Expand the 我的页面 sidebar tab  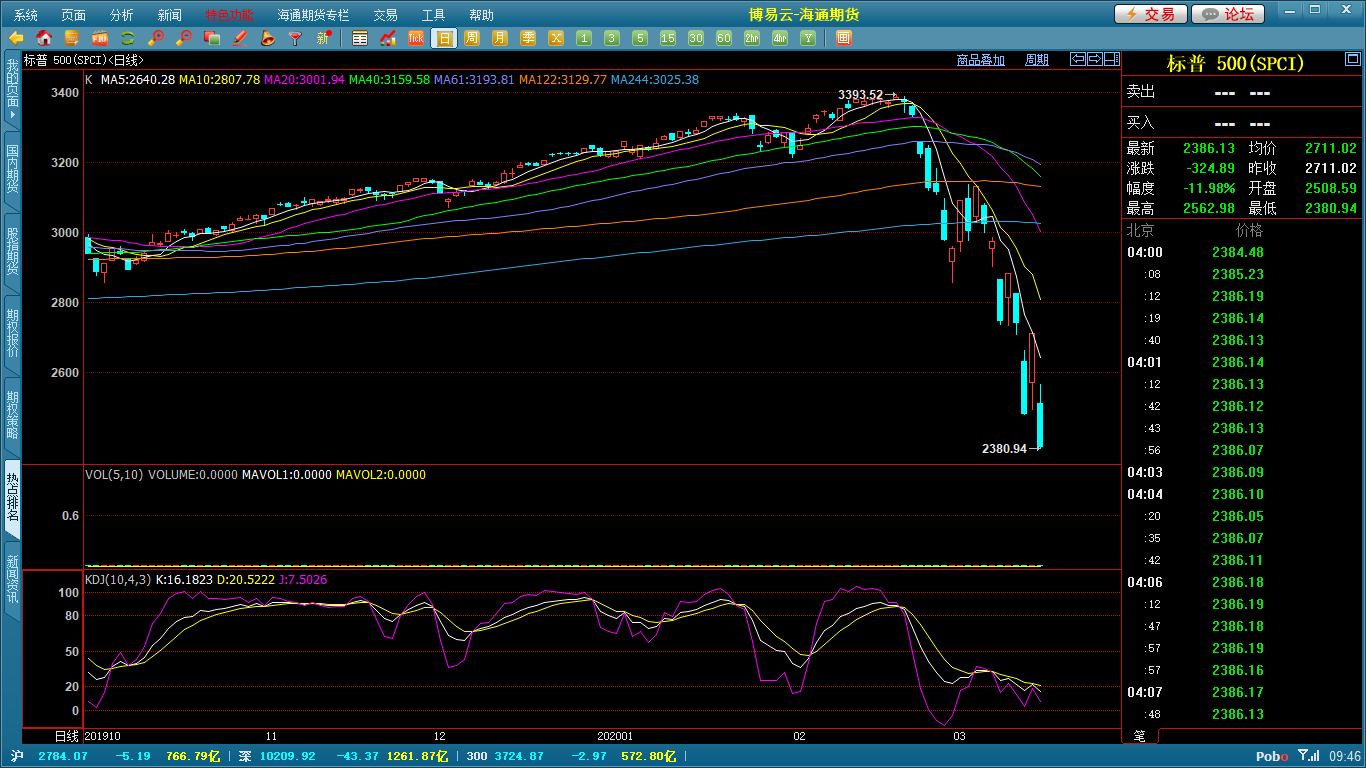(x=12, y=90)
